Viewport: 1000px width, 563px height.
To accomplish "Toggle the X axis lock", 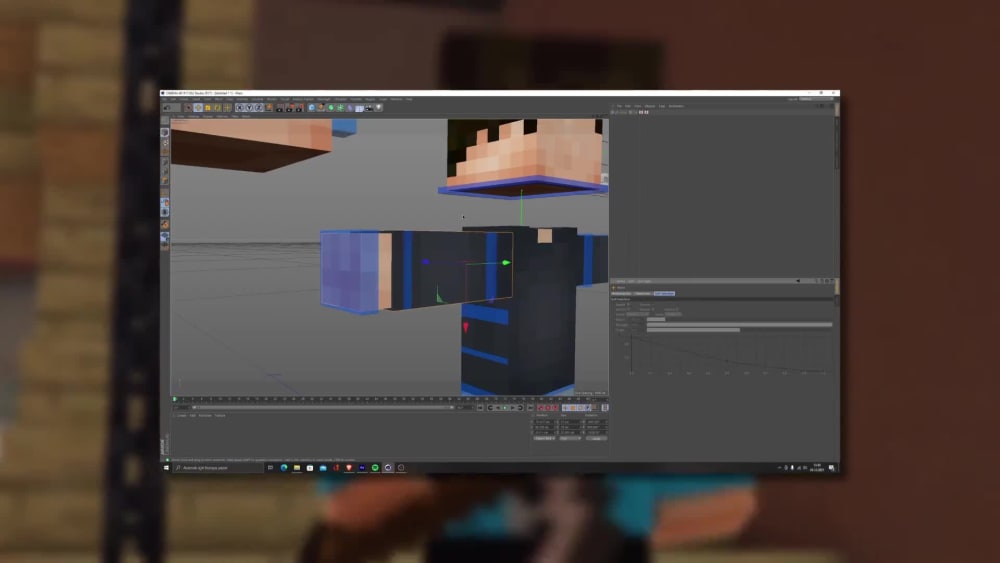I will click(x=240, y=108).
